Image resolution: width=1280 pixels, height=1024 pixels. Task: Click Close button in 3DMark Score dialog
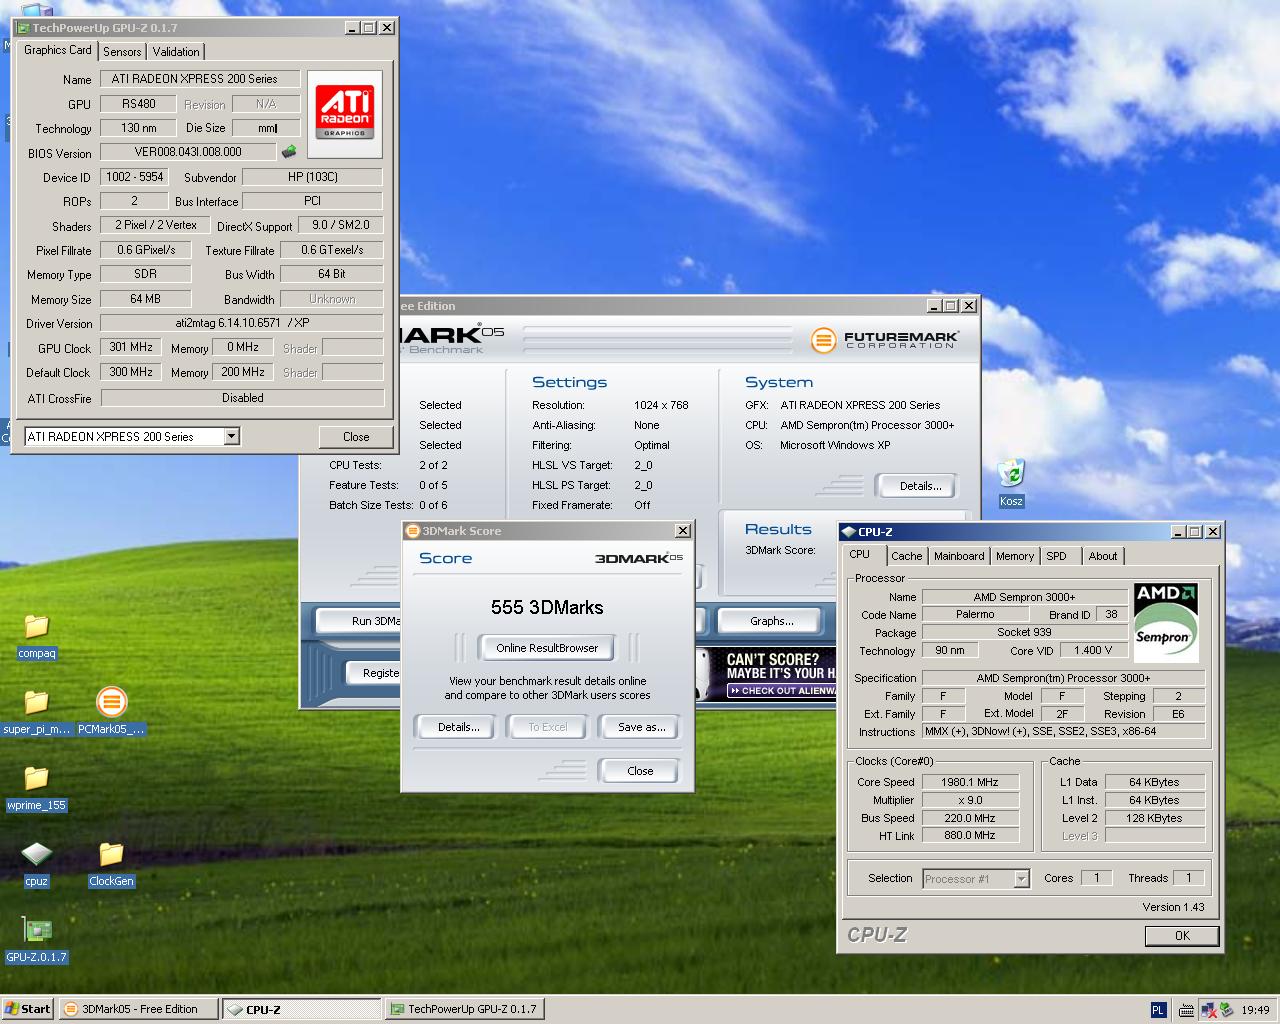tap(640, 771)
